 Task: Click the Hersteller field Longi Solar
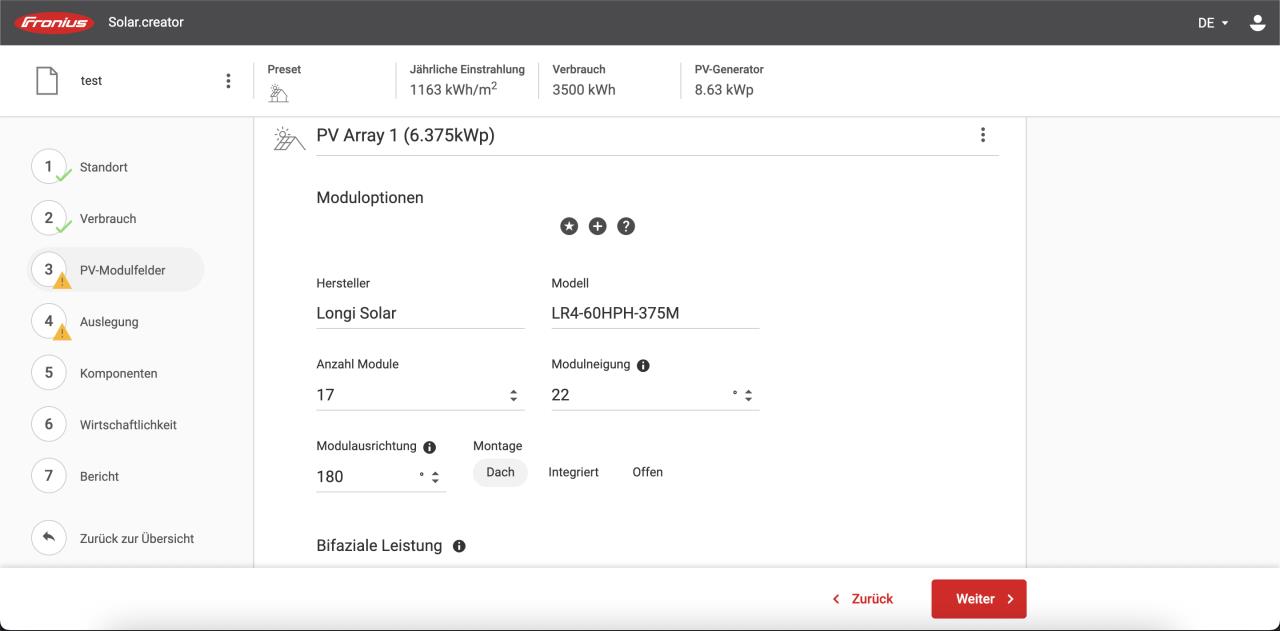coord(419,313)
